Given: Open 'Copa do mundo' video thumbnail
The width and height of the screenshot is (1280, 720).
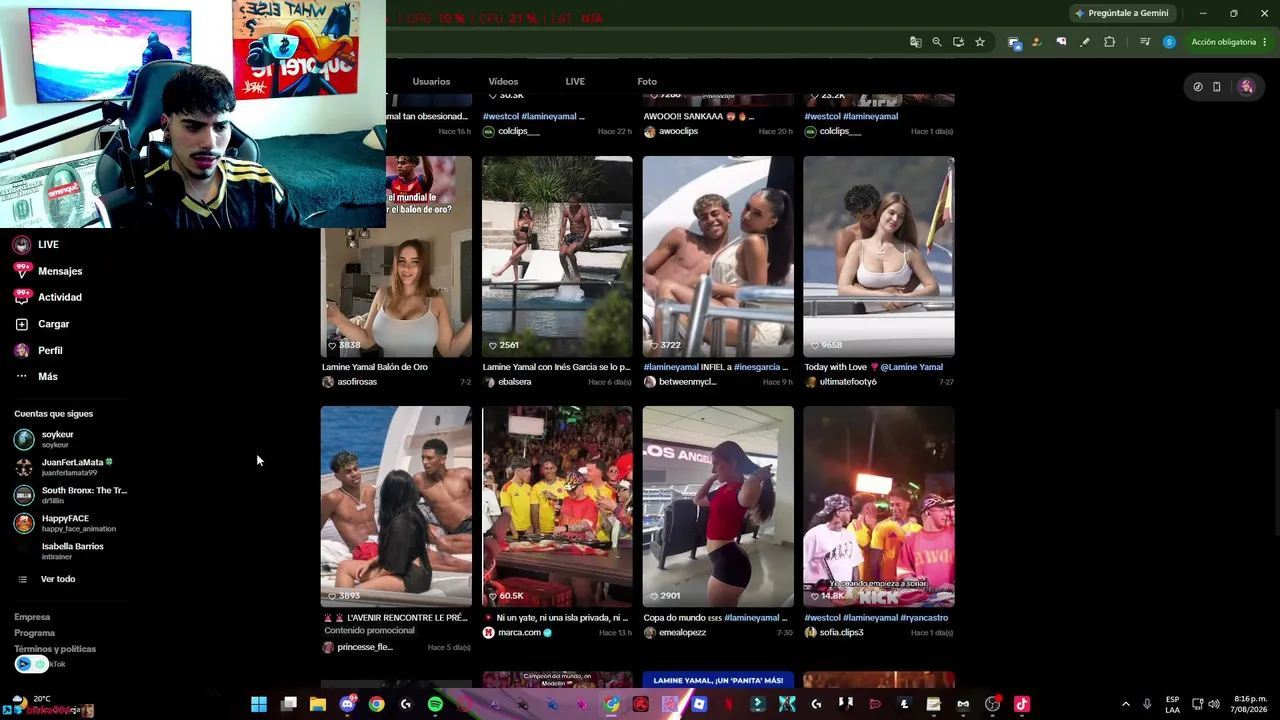Looking at the screenshot, I should [x=718, y=507].
